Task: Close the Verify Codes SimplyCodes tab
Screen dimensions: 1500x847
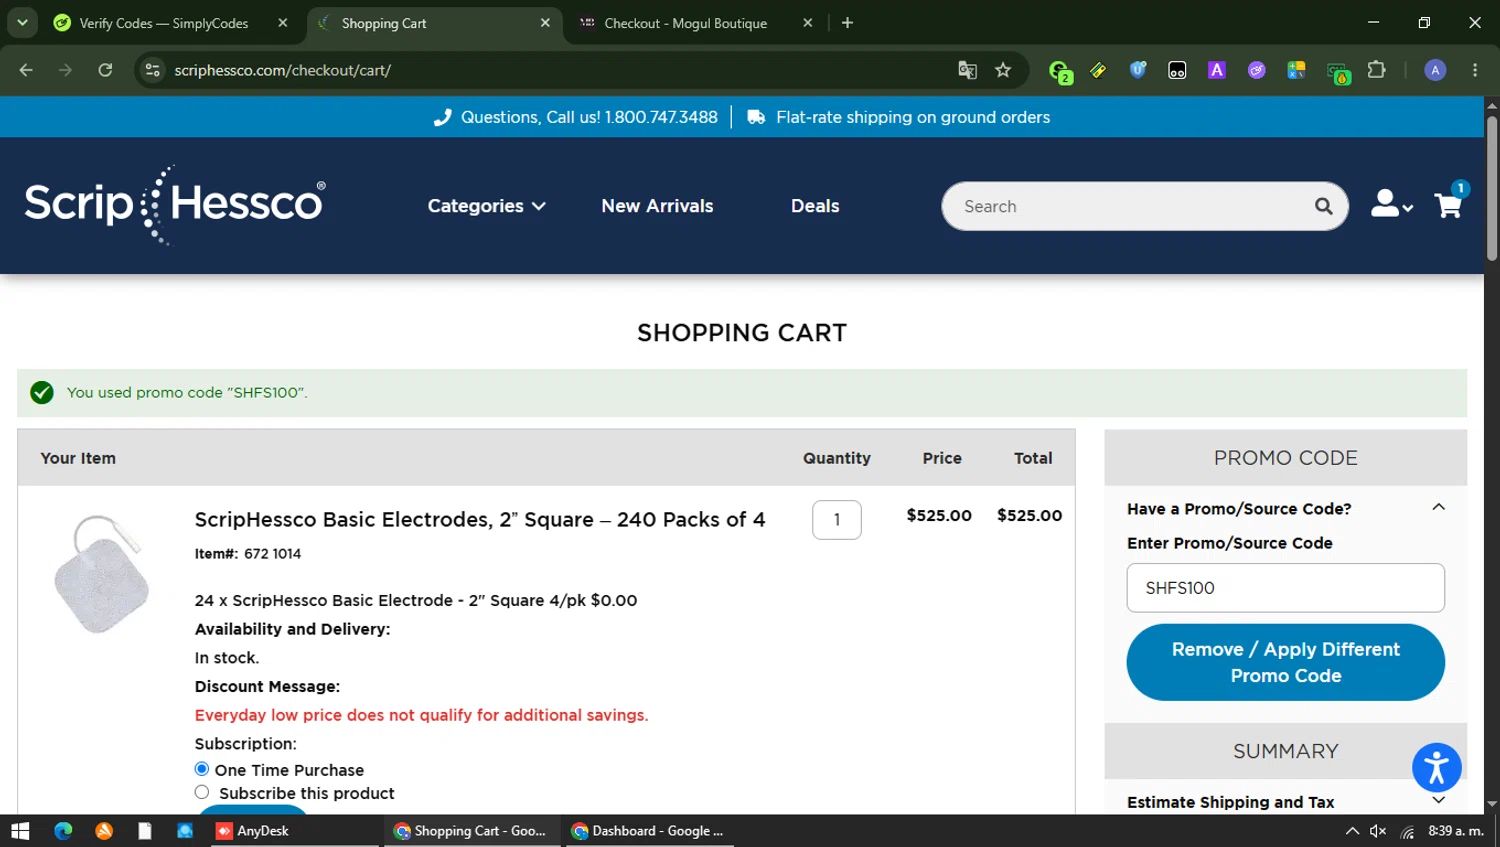Action: tap(282, 23)
